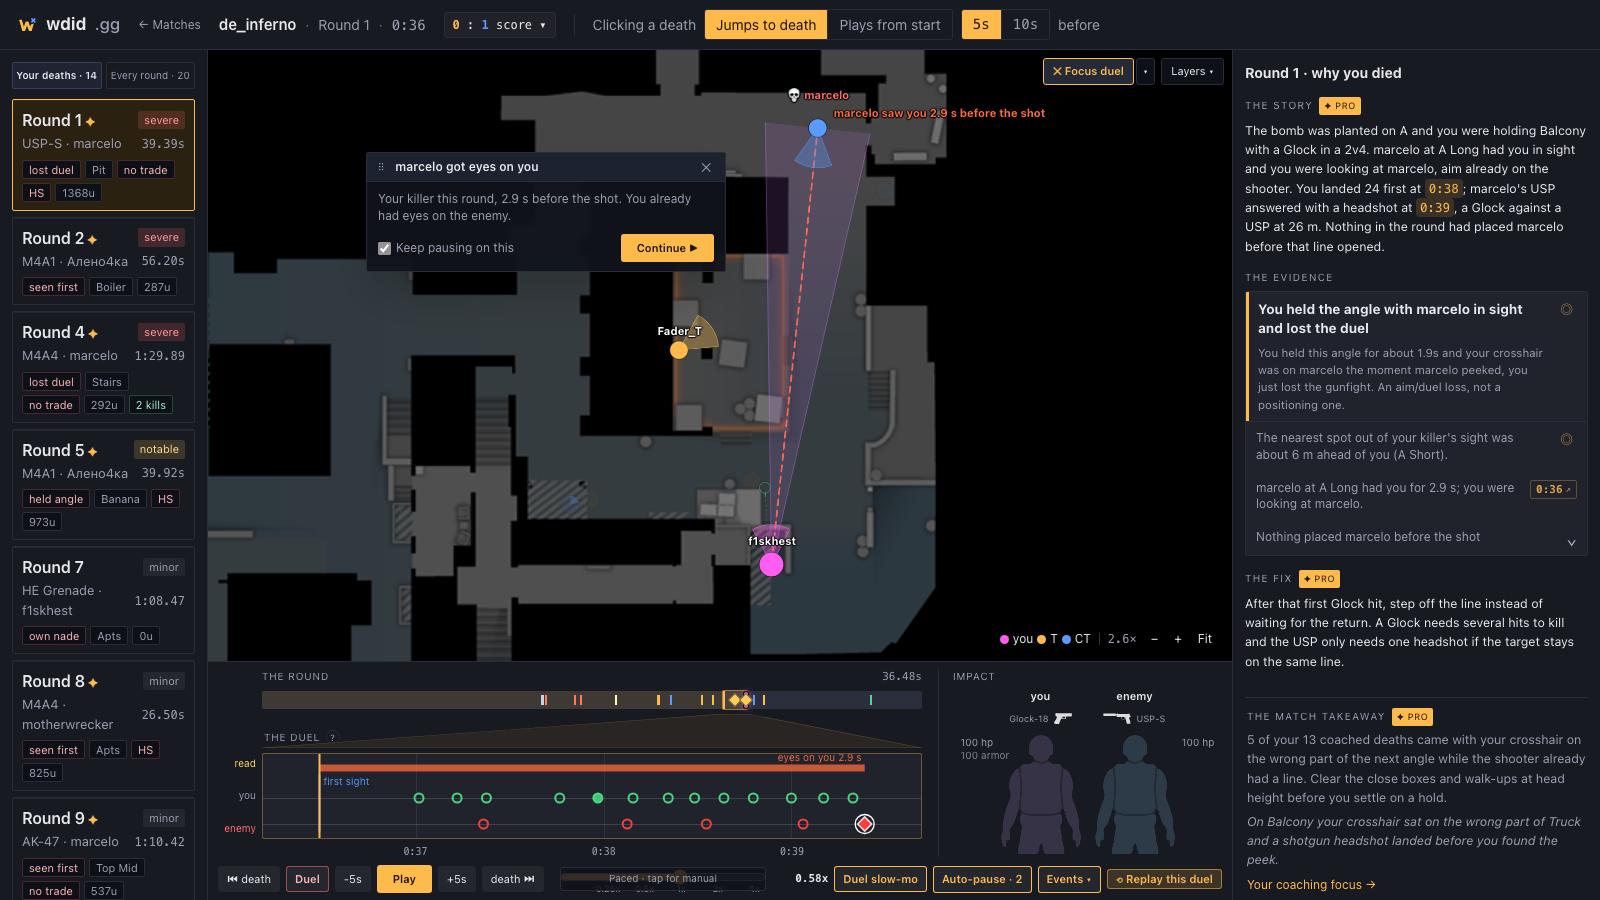Grab the popup drag handle icon
Viewport: 1600px width, 900px height.
coord(381,167)
